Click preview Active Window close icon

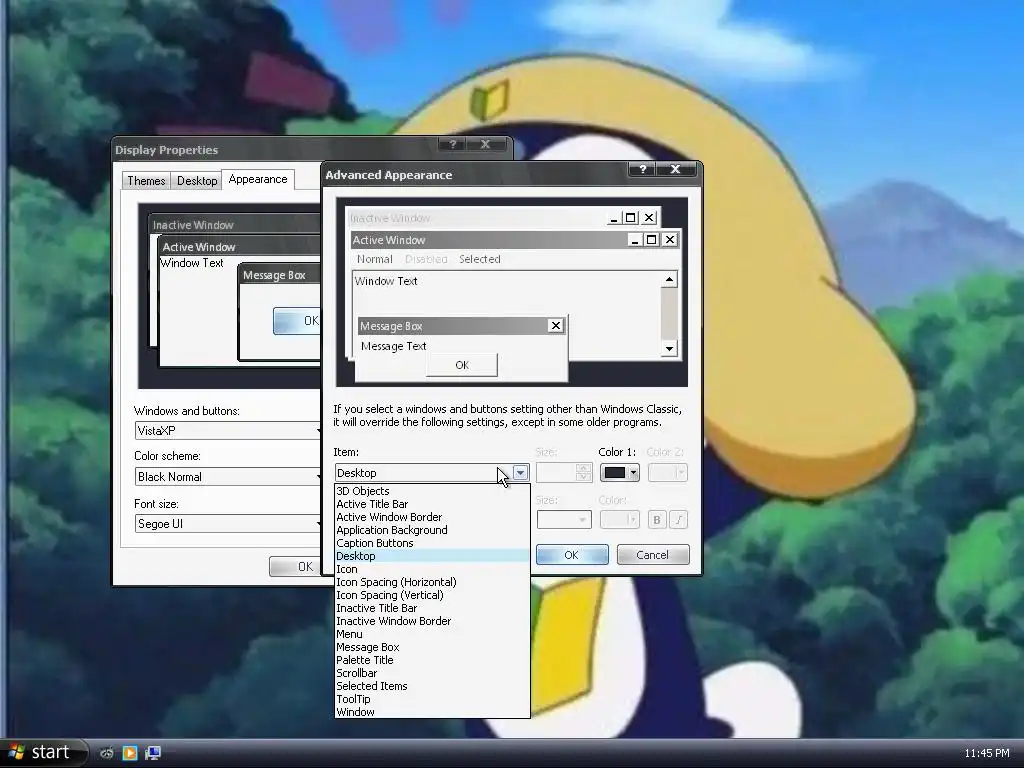click(x=670, y=240)
